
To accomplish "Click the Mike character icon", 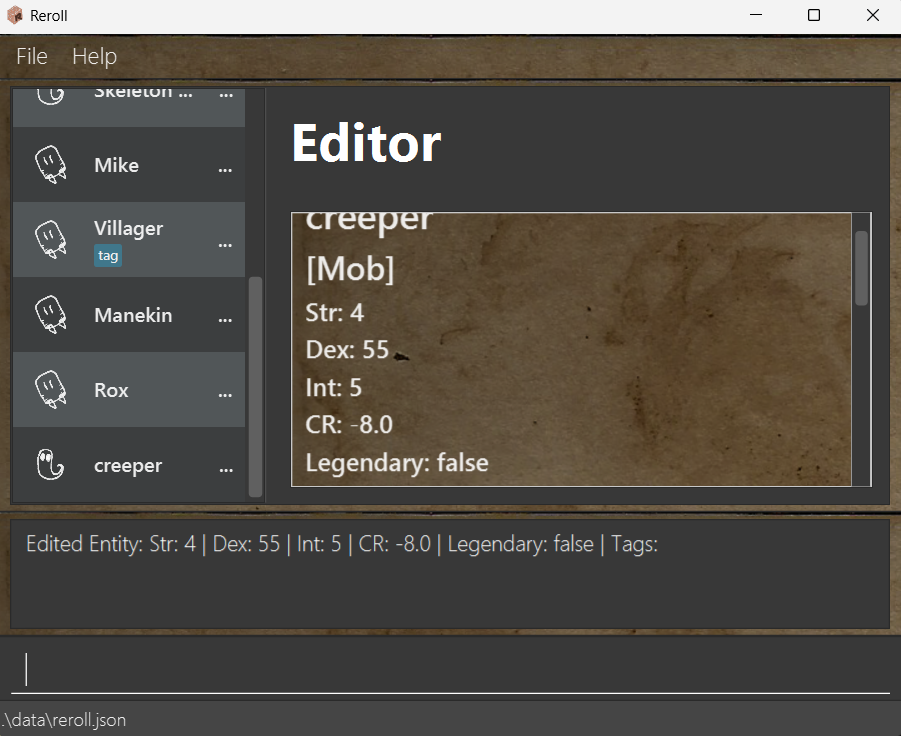I will pos(51,164).
